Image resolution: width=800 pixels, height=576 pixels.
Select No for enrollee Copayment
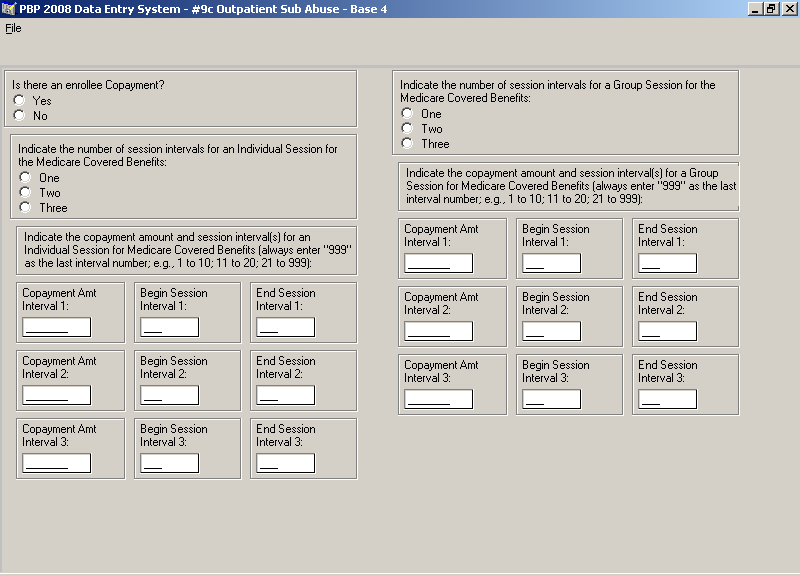(x=19, y=115)
